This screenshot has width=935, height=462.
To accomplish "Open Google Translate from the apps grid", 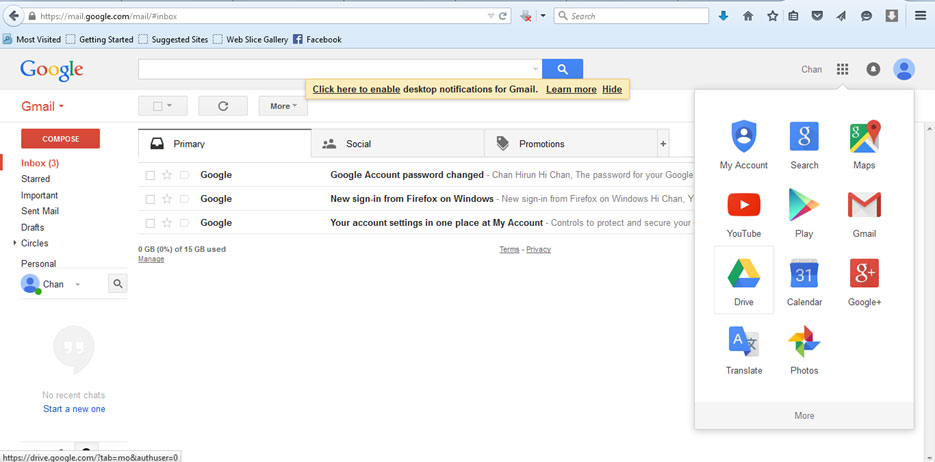I will pos(743,348).
